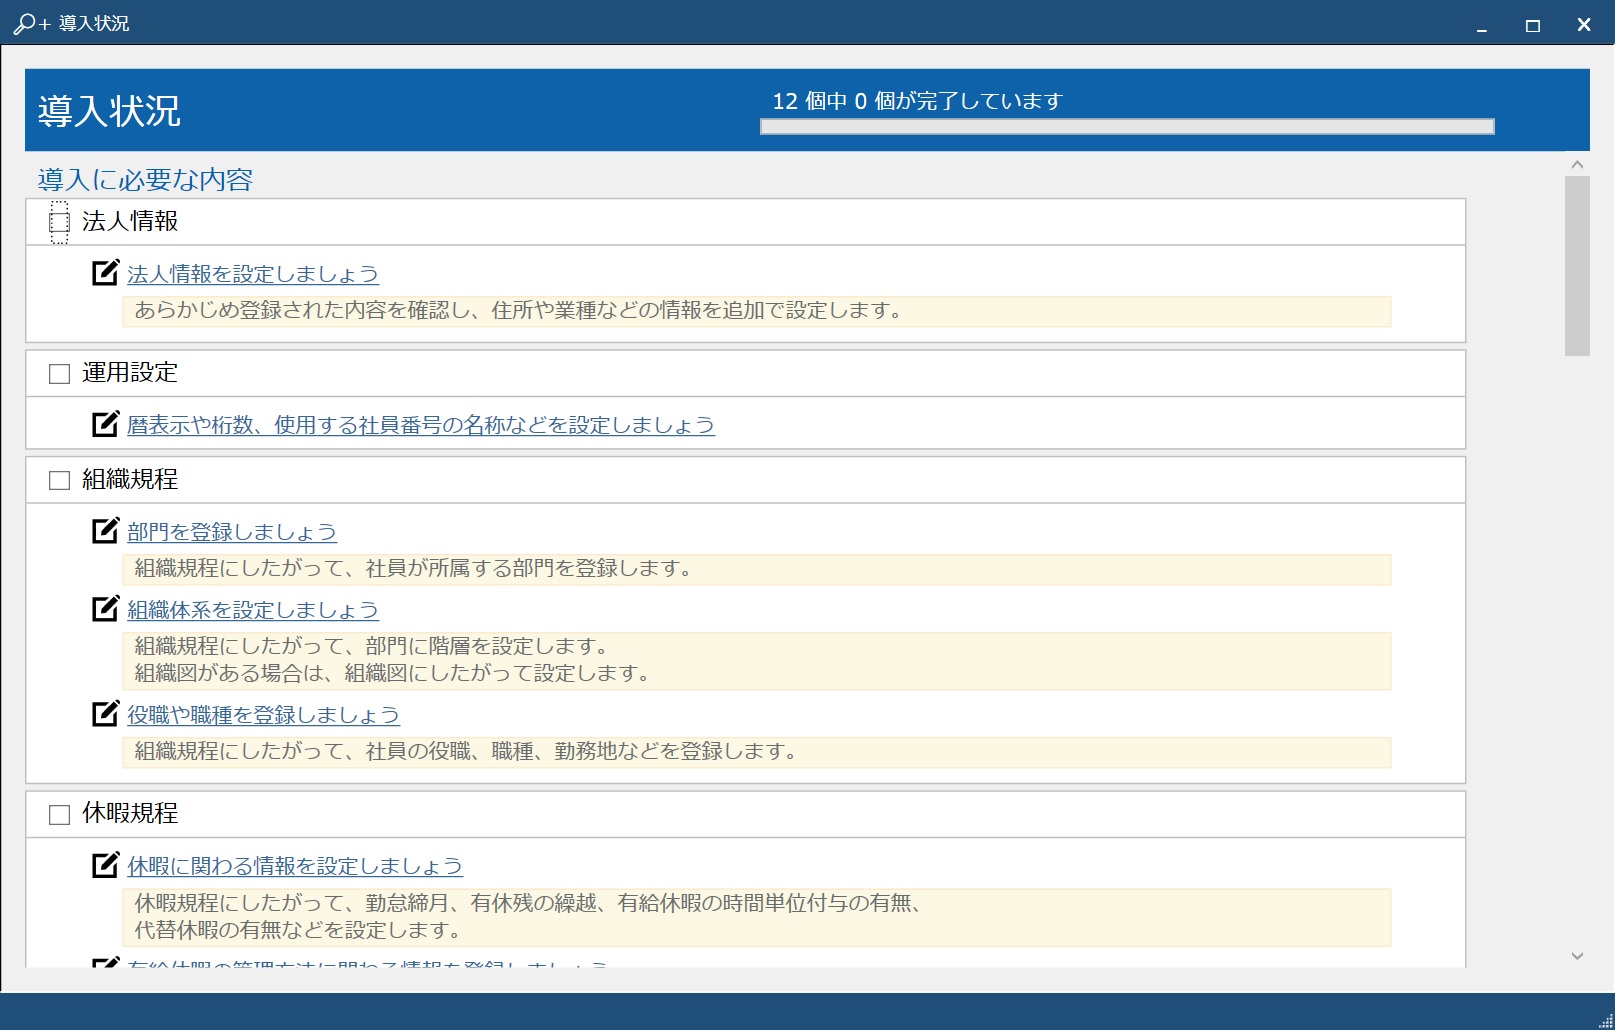Check the 法人情報 checkbox
This screenshot has height=1030, width=1615.
coord(60,222)
